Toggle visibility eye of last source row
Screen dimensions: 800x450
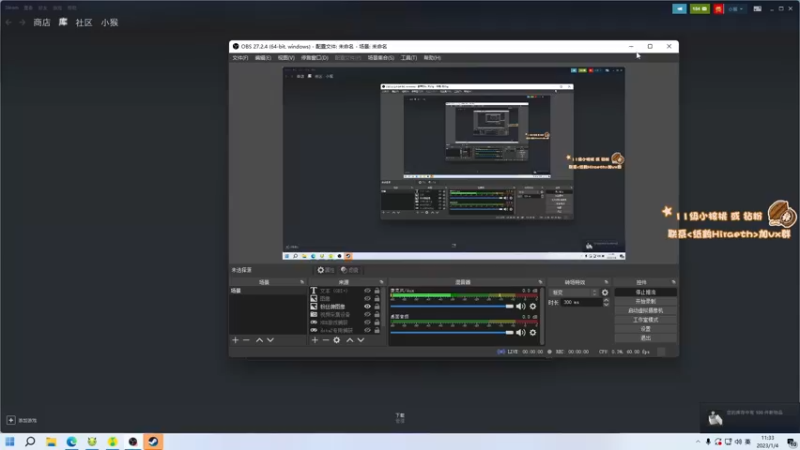coord(367,330)
